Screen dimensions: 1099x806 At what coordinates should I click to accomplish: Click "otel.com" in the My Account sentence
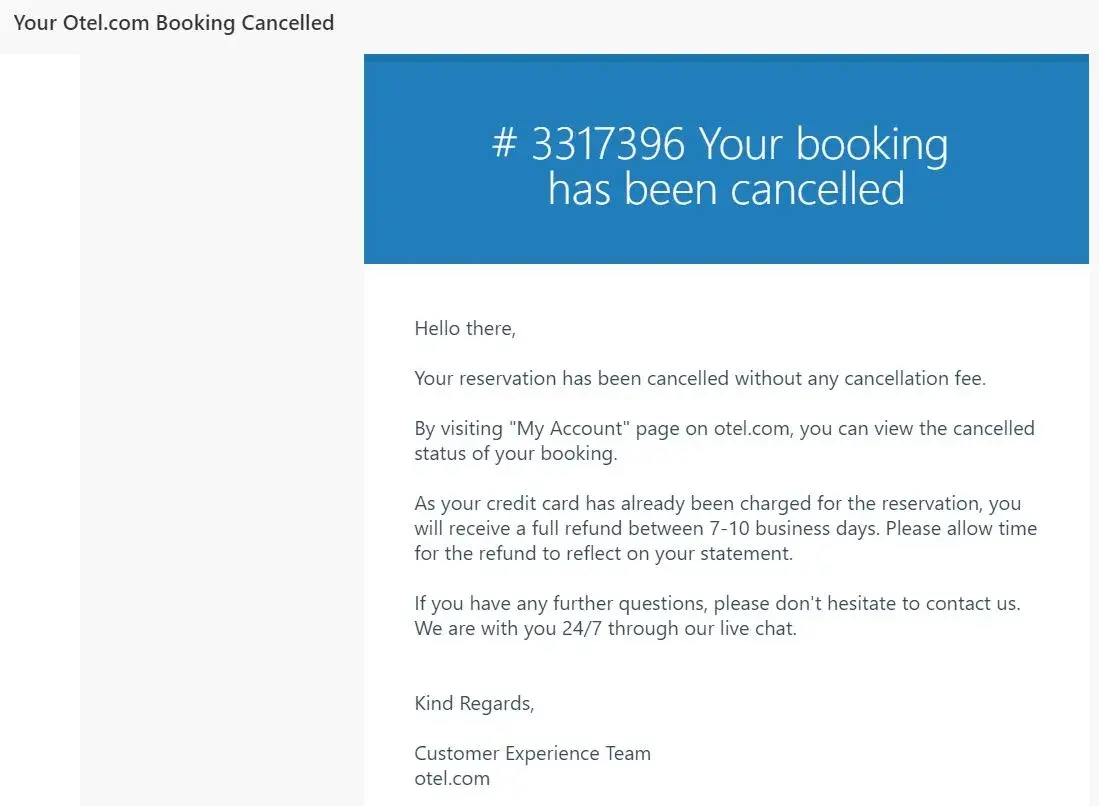[x=754, y=429]
